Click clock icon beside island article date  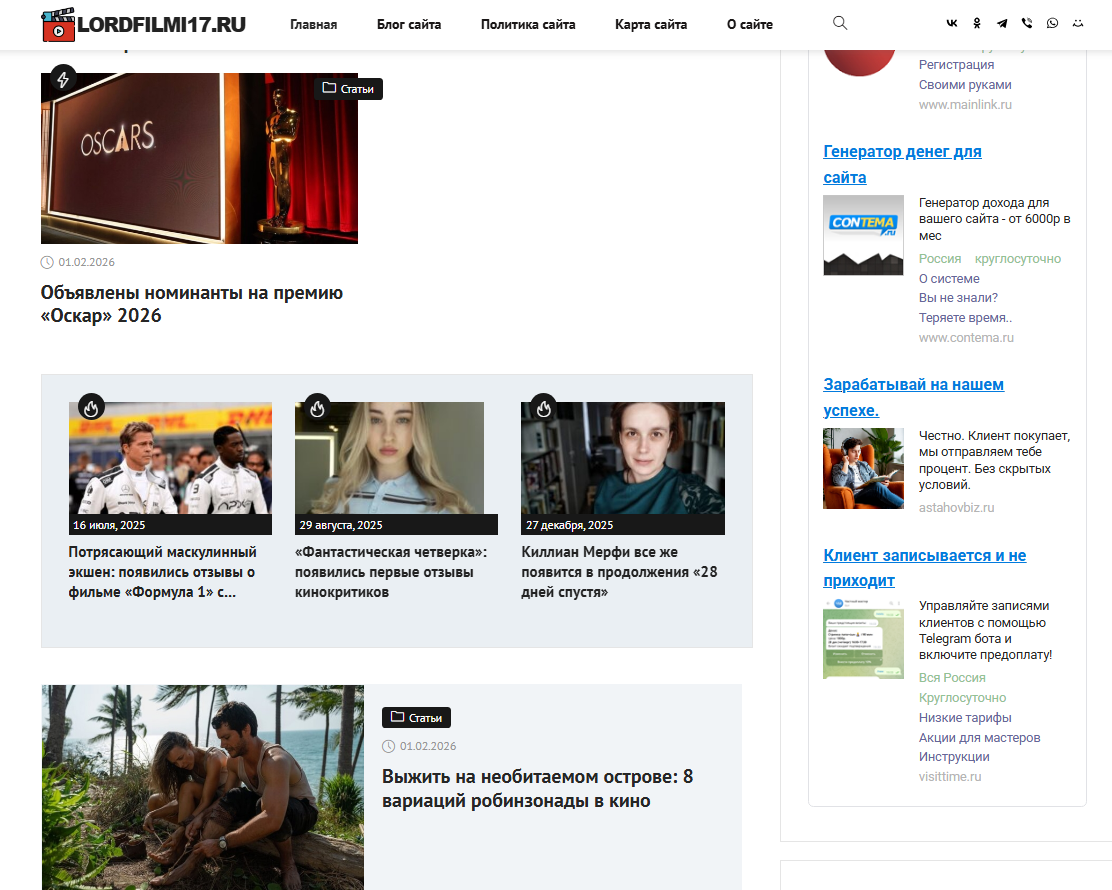coord(389,746)
